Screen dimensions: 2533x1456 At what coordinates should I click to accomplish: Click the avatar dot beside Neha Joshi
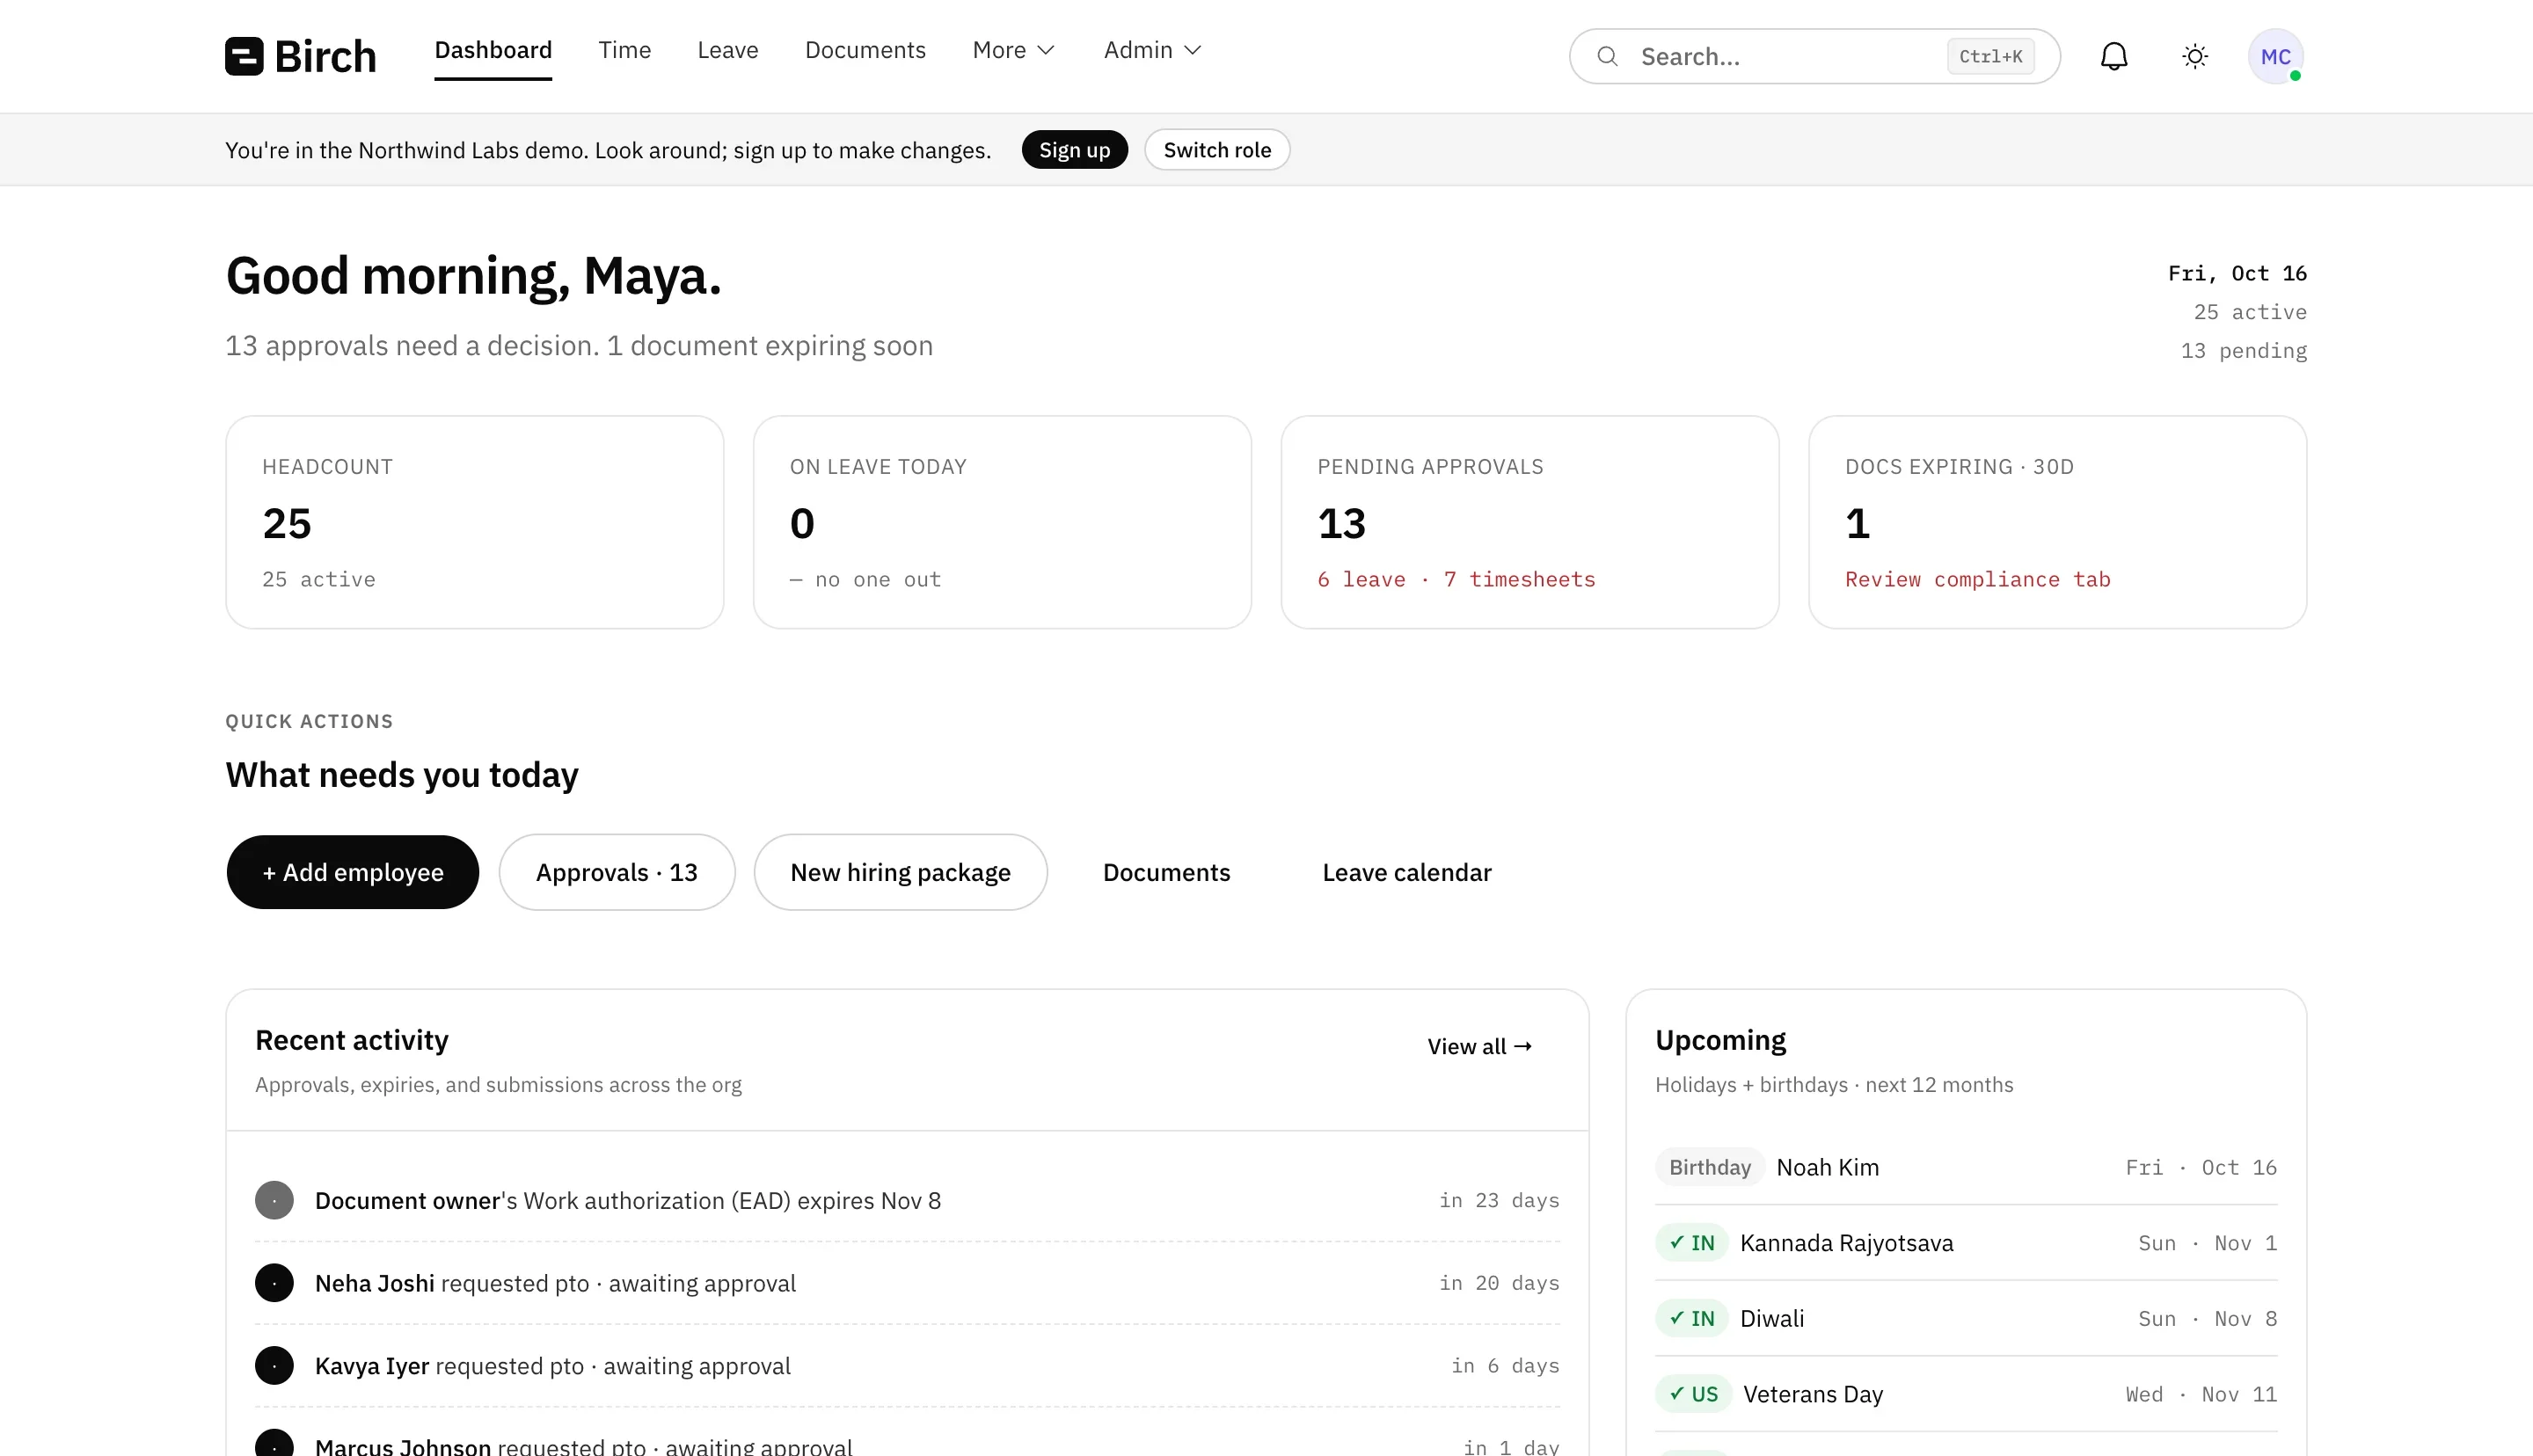coord(274,1283)
